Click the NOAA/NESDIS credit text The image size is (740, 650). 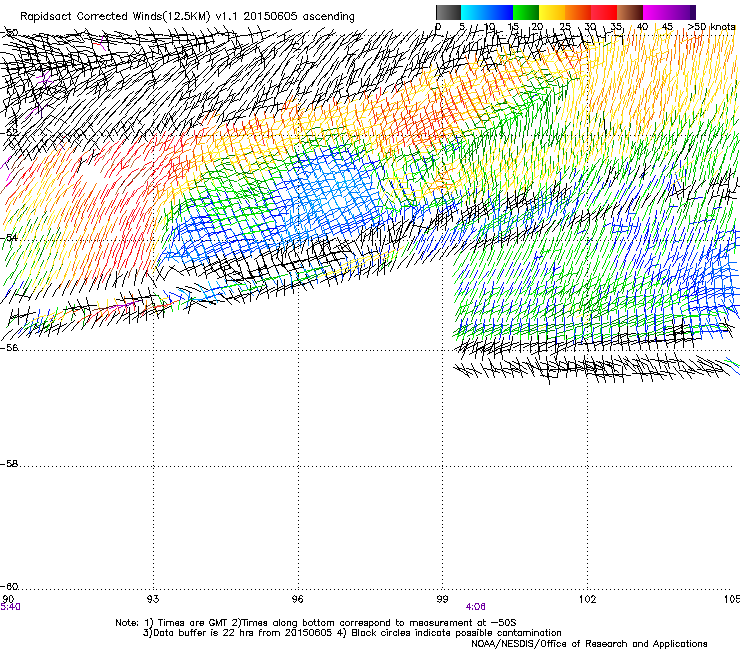point(589,644)
